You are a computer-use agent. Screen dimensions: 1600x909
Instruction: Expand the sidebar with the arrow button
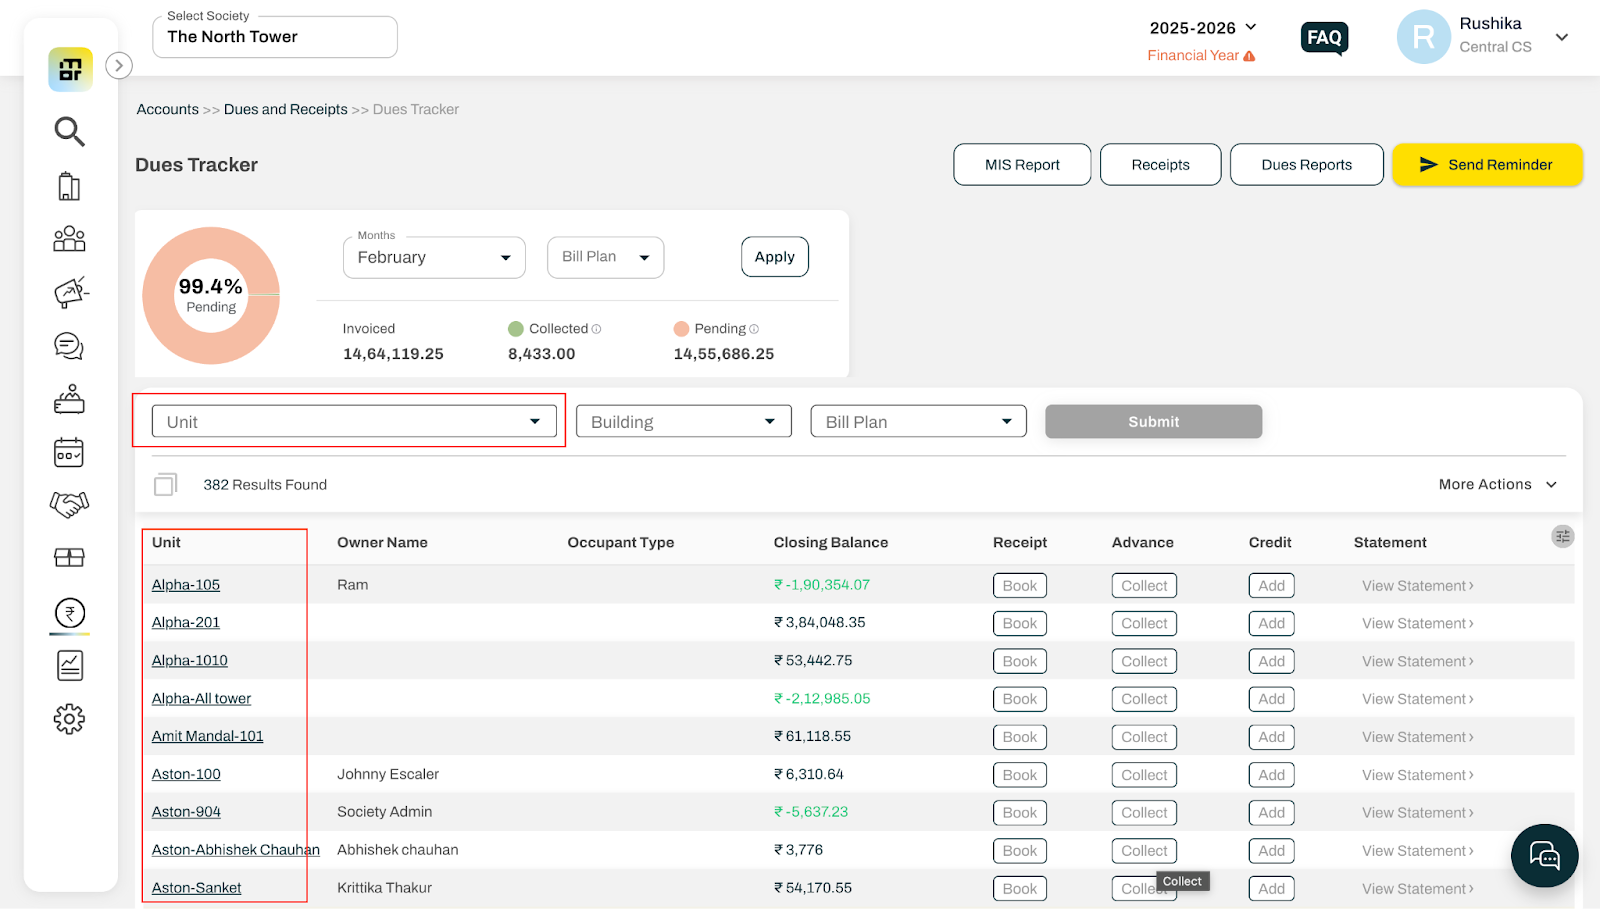[119, 66]
